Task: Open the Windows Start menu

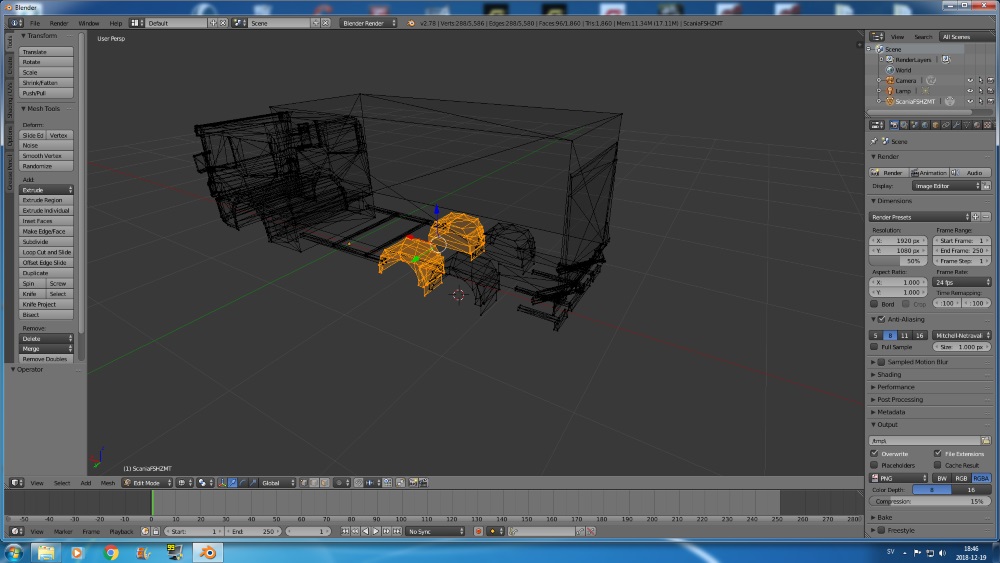Action: point(13,552)
